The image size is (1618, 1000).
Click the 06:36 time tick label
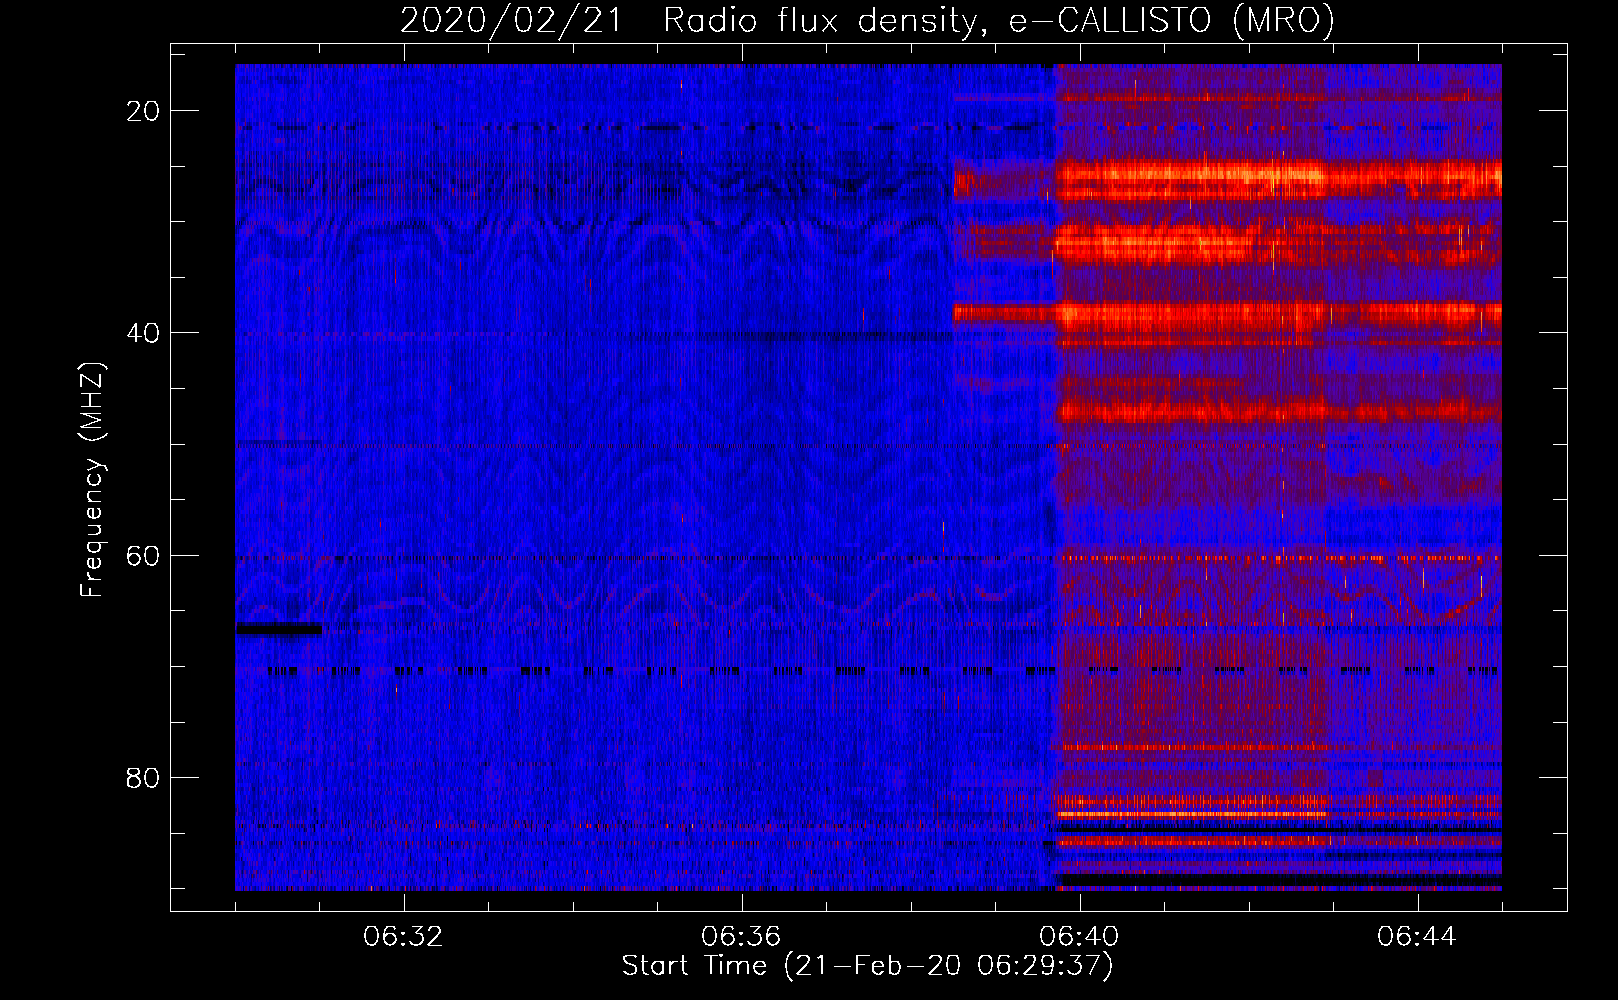[x=741, y=937]
